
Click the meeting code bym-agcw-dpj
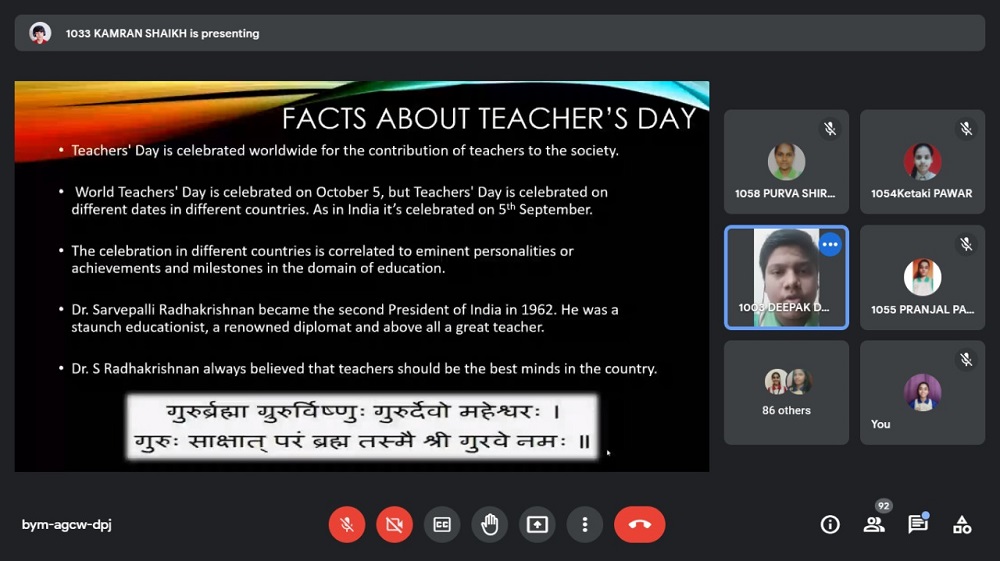pyautogui.click(x=67, y=525)
